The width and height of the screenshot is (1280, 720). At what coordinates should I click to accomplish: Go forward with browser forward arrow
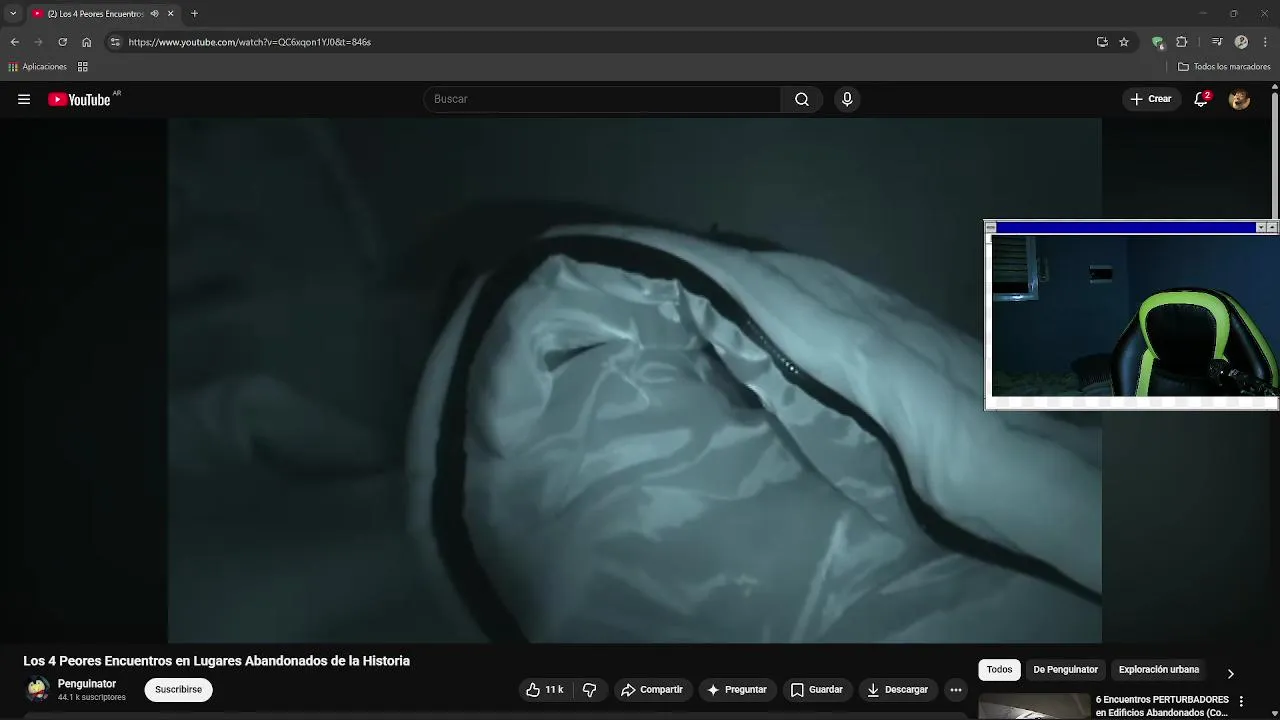(39, 42)
